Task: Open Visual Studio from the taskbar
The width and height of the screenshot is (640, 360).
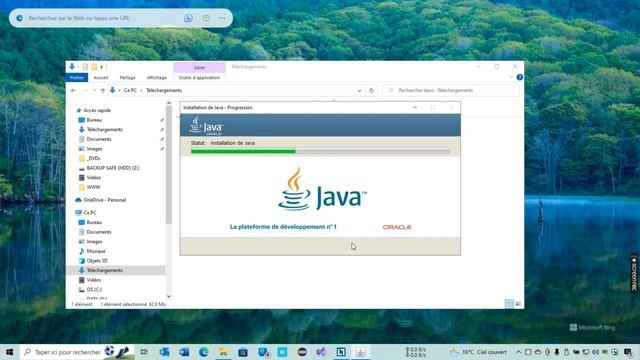Action: click(x=321, y=352)
